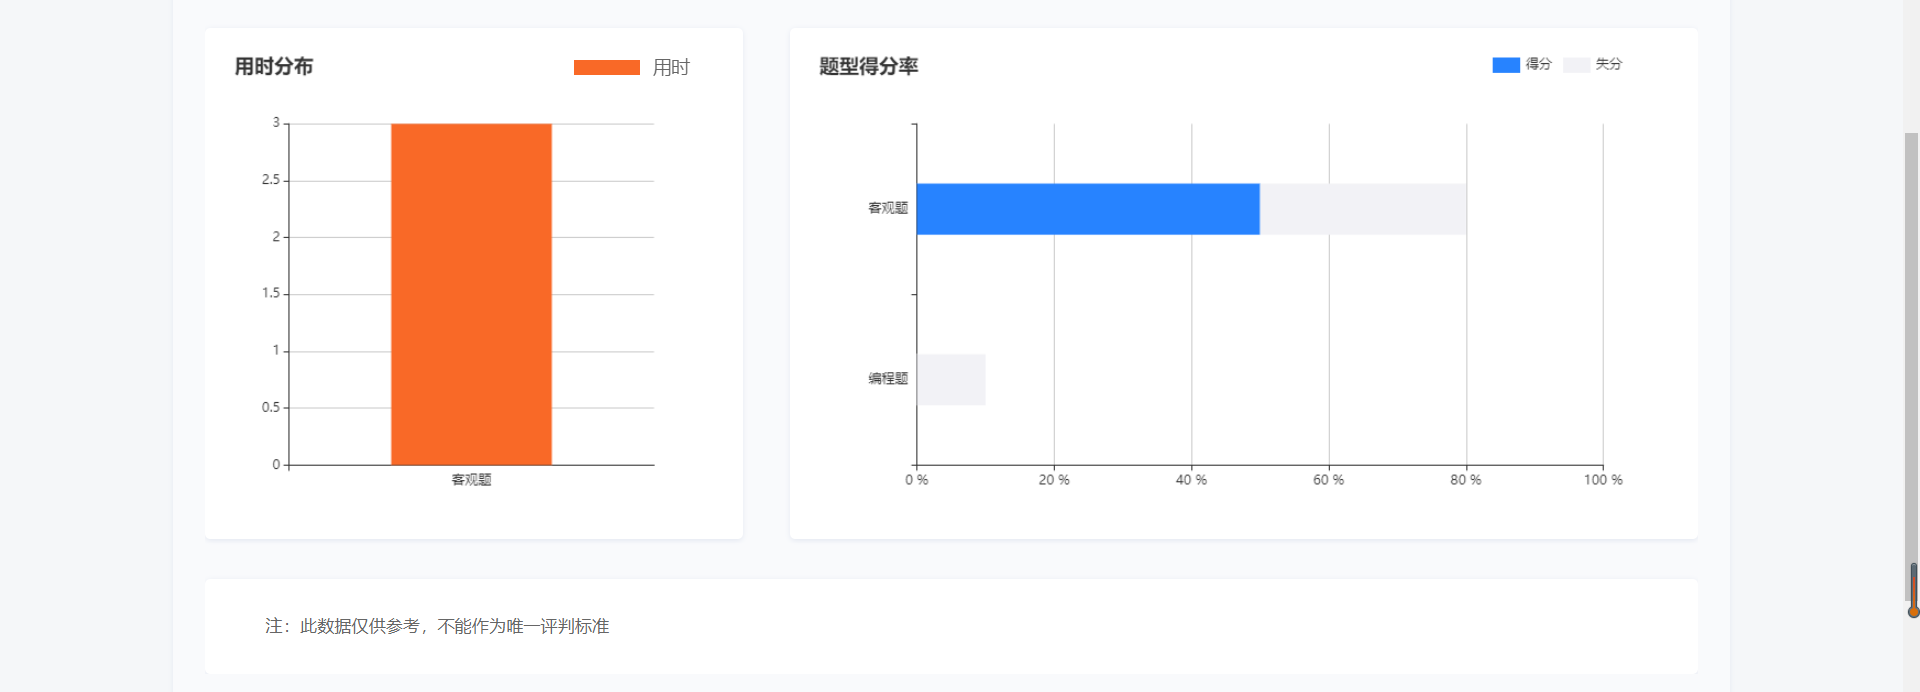Click the 编程题 axis label in score chart

[x=887, y=378]
